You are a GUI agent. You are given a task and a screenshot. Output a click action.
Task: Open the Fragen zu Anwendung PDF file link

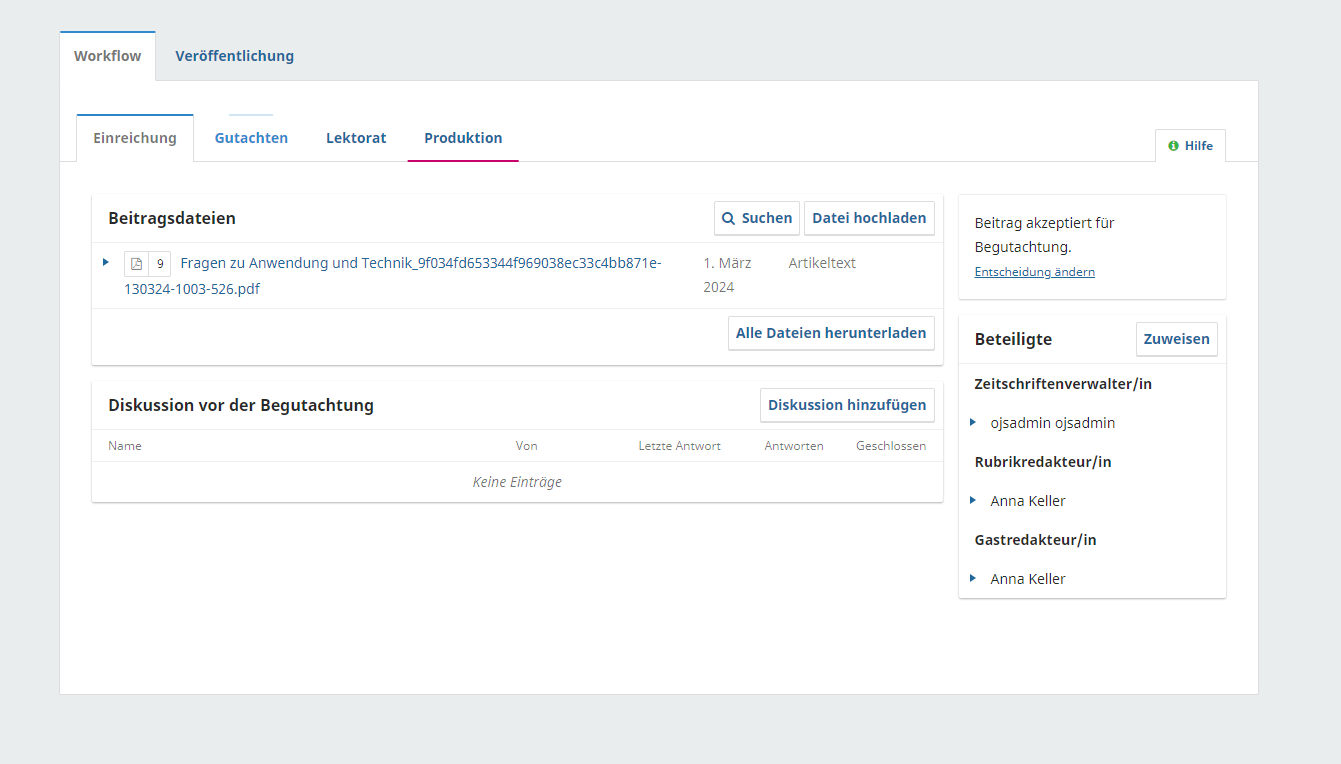pos(420,264)
